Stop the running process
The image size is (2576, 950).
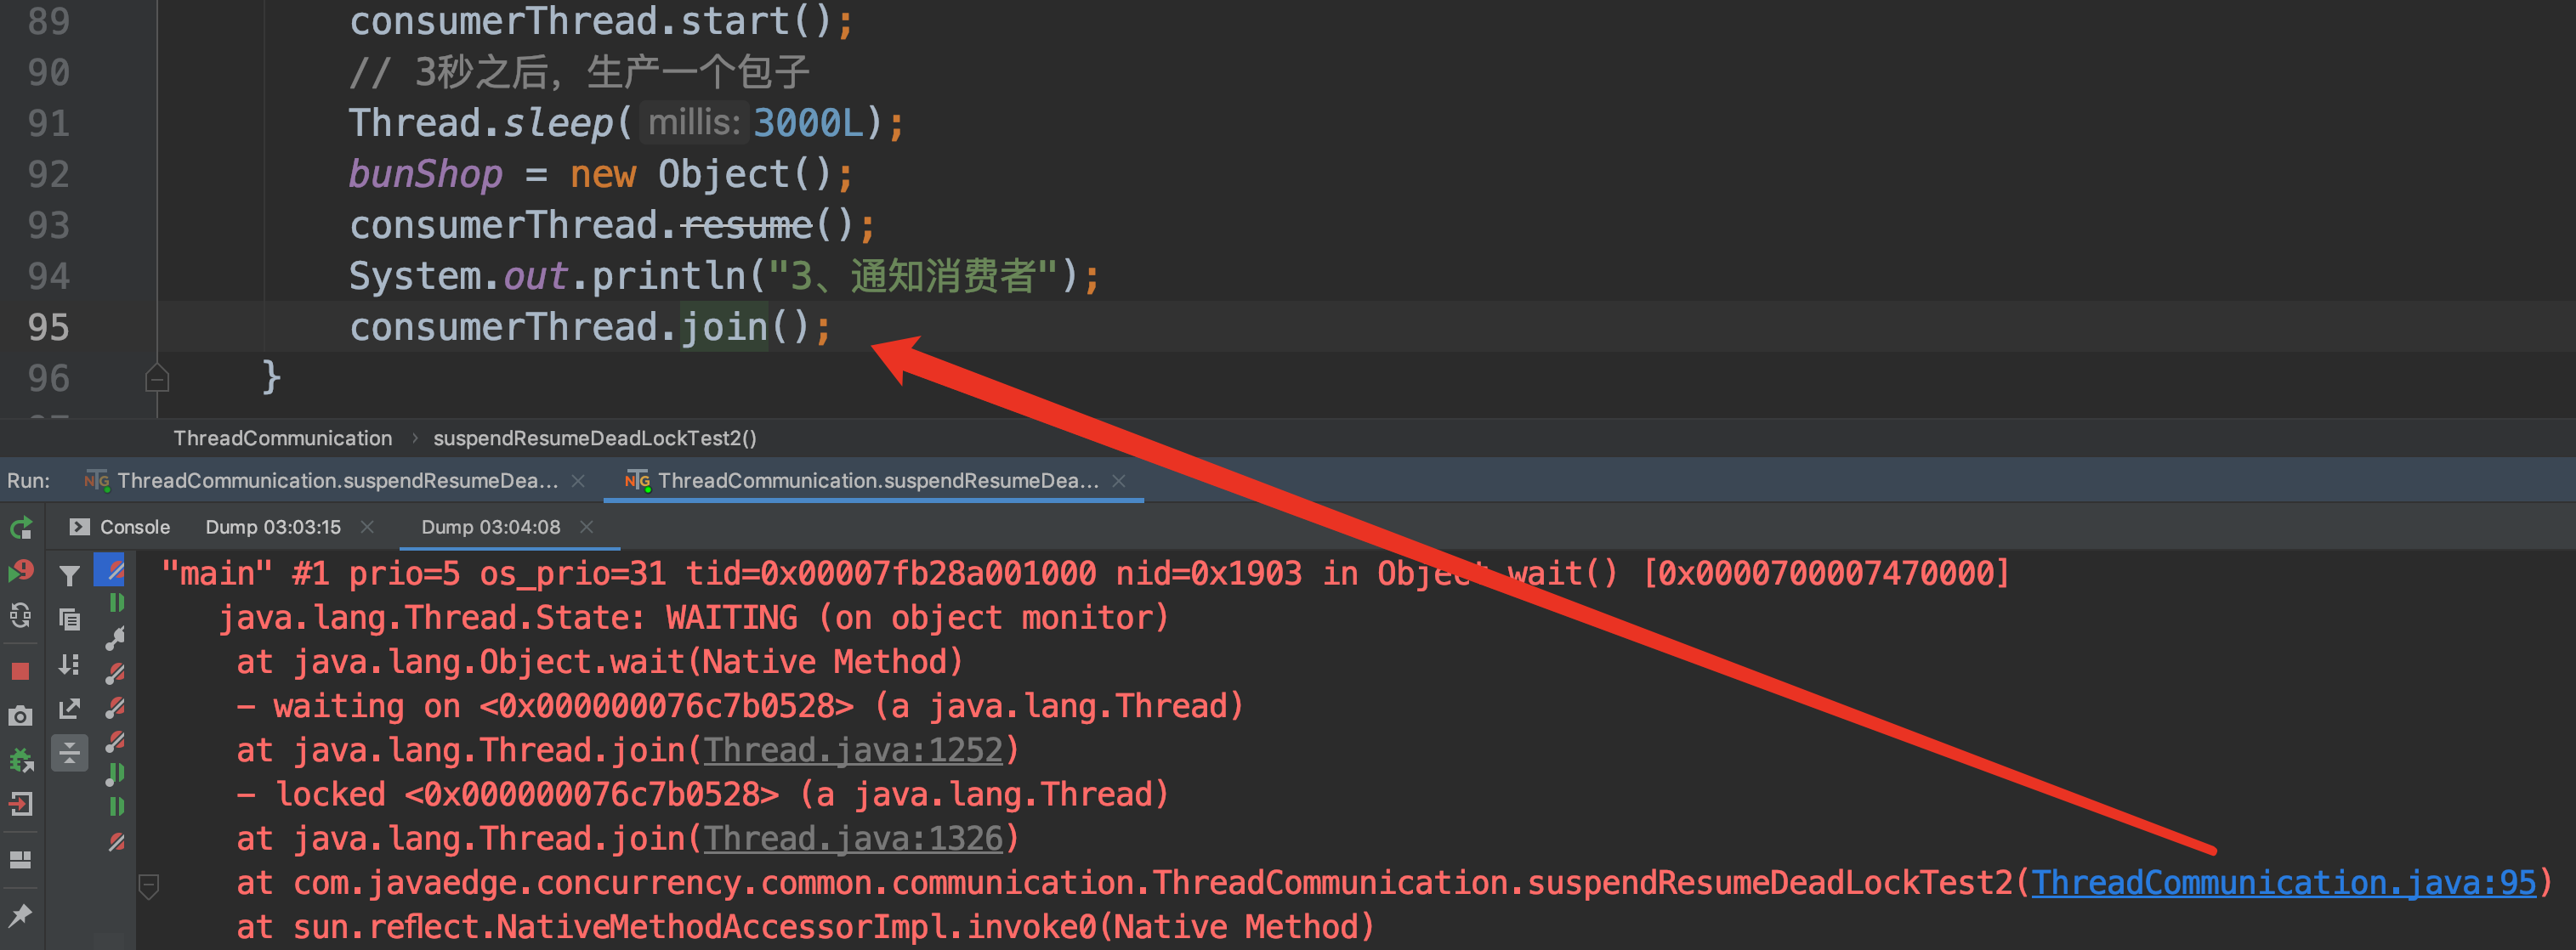21,671
